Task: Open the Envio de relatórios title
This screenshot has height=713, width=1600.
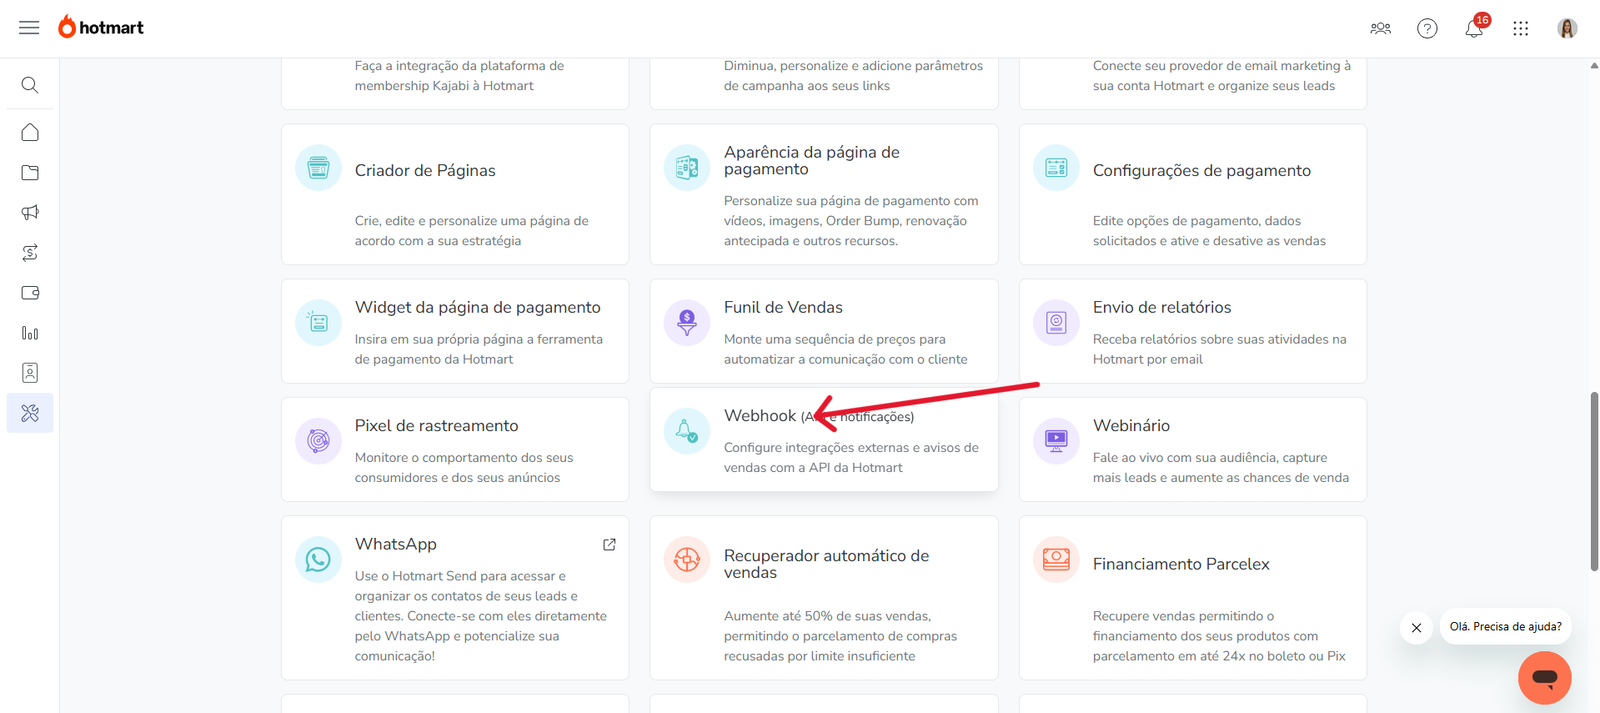Action: coord(1162,308)
